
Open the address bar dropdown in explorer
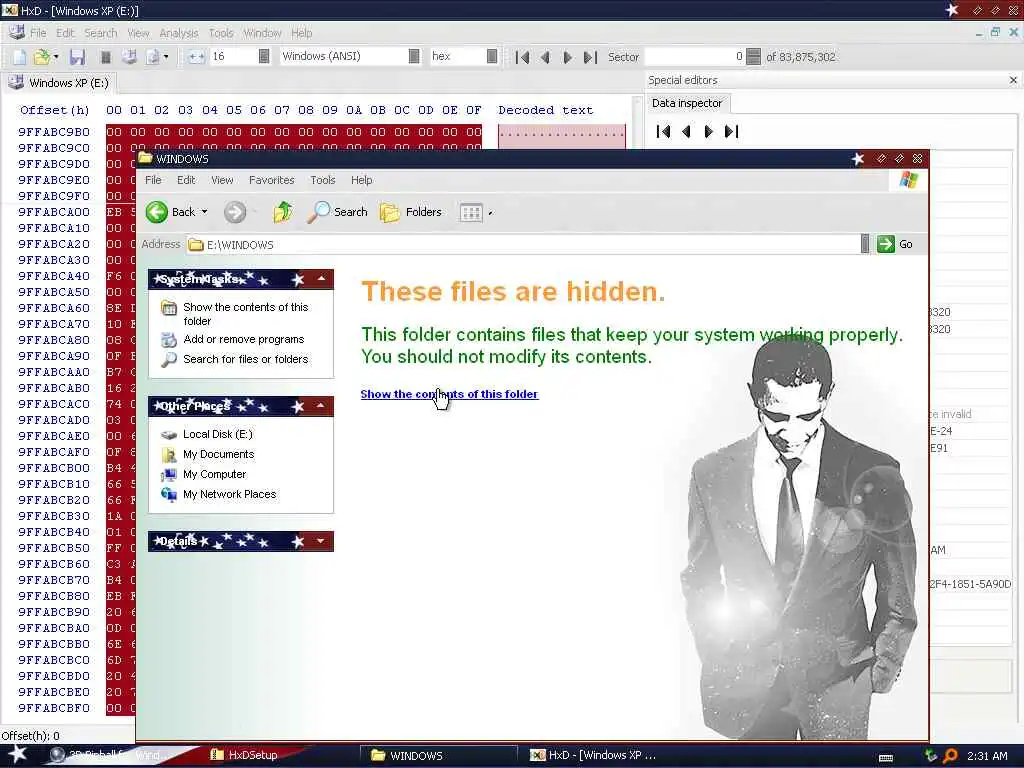(x=865, y=244)
